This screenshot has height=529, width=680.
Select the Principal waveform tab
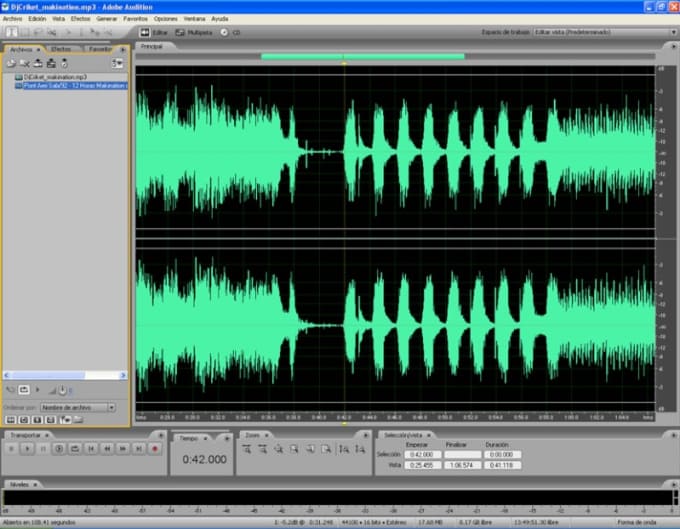click(152, 46)
